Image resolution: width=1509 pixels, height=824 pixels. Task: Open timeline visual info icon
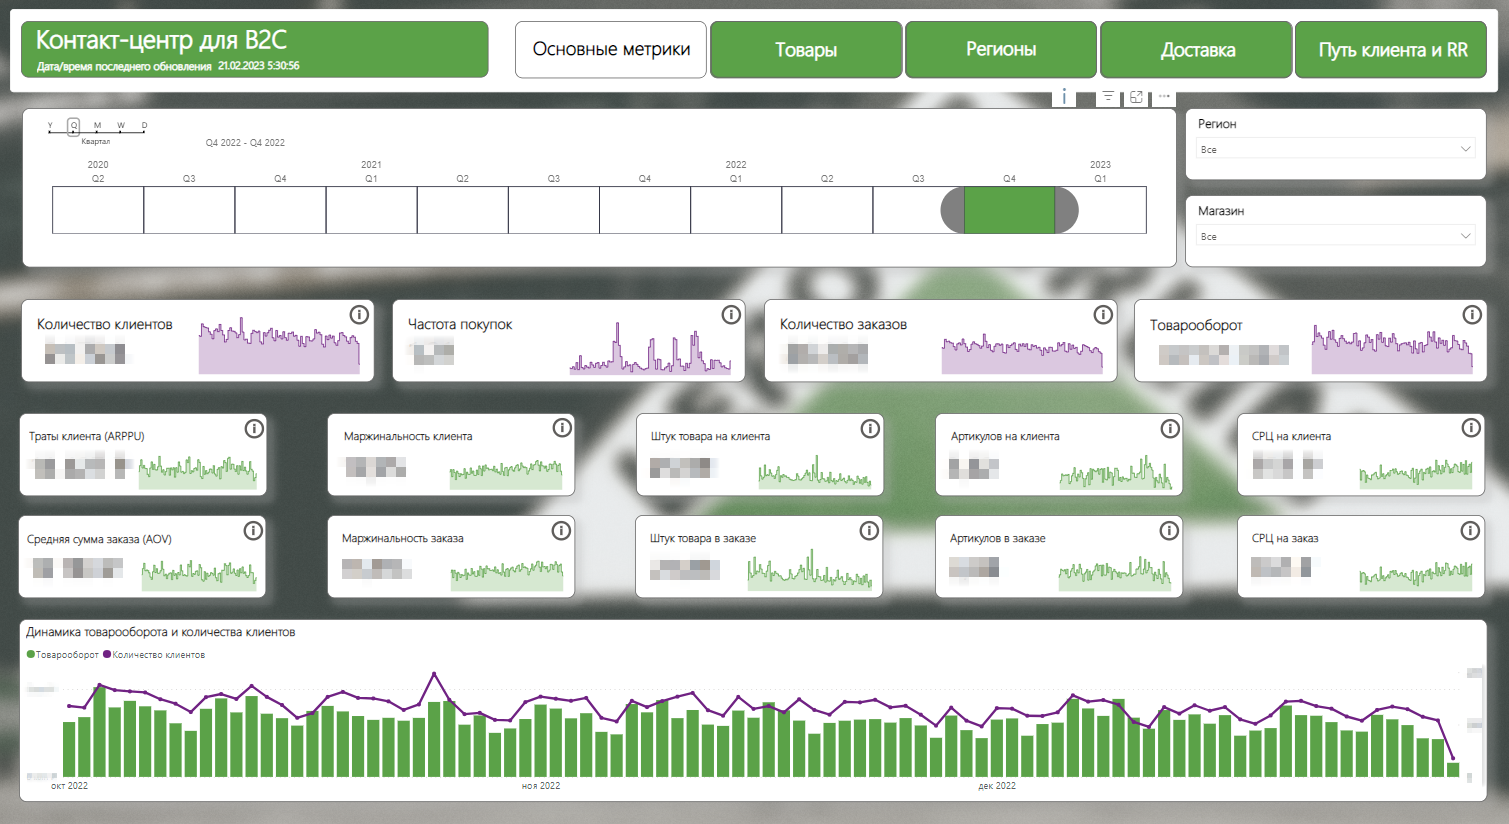(x=1064, y=97)
